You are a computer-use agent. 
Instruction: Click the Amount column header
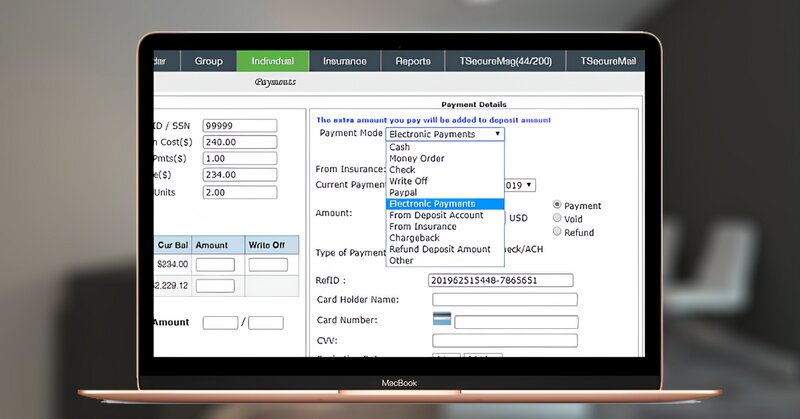(x=218, y=245)
